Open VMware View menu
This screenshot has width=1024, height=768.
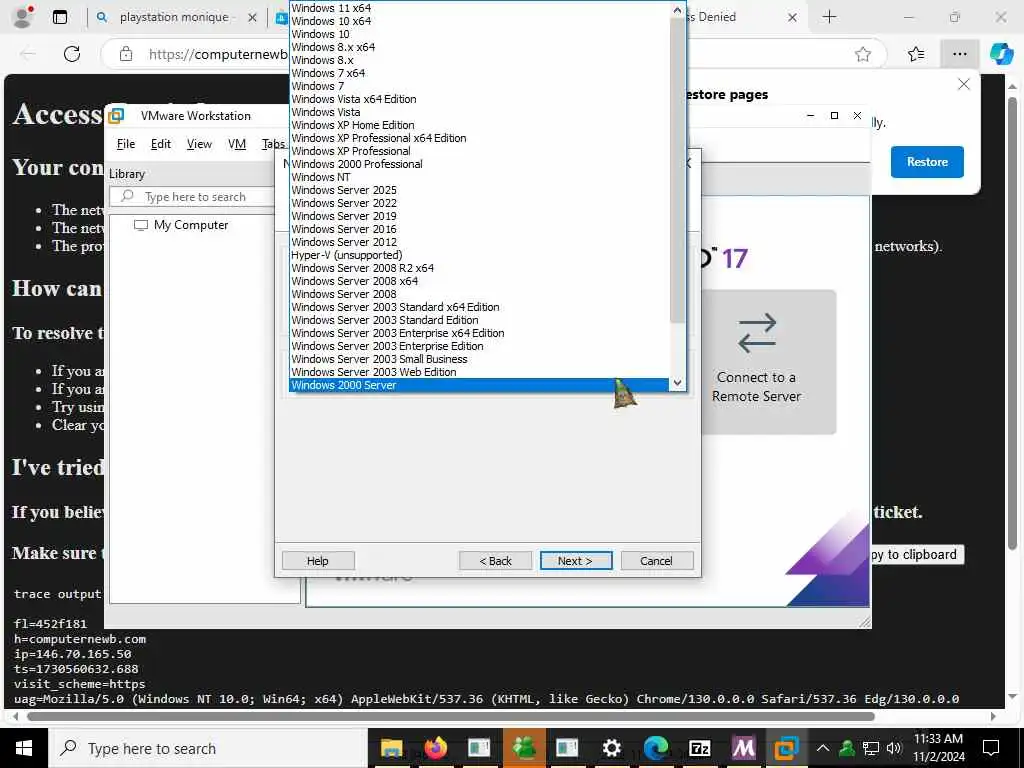pos(199,144)
